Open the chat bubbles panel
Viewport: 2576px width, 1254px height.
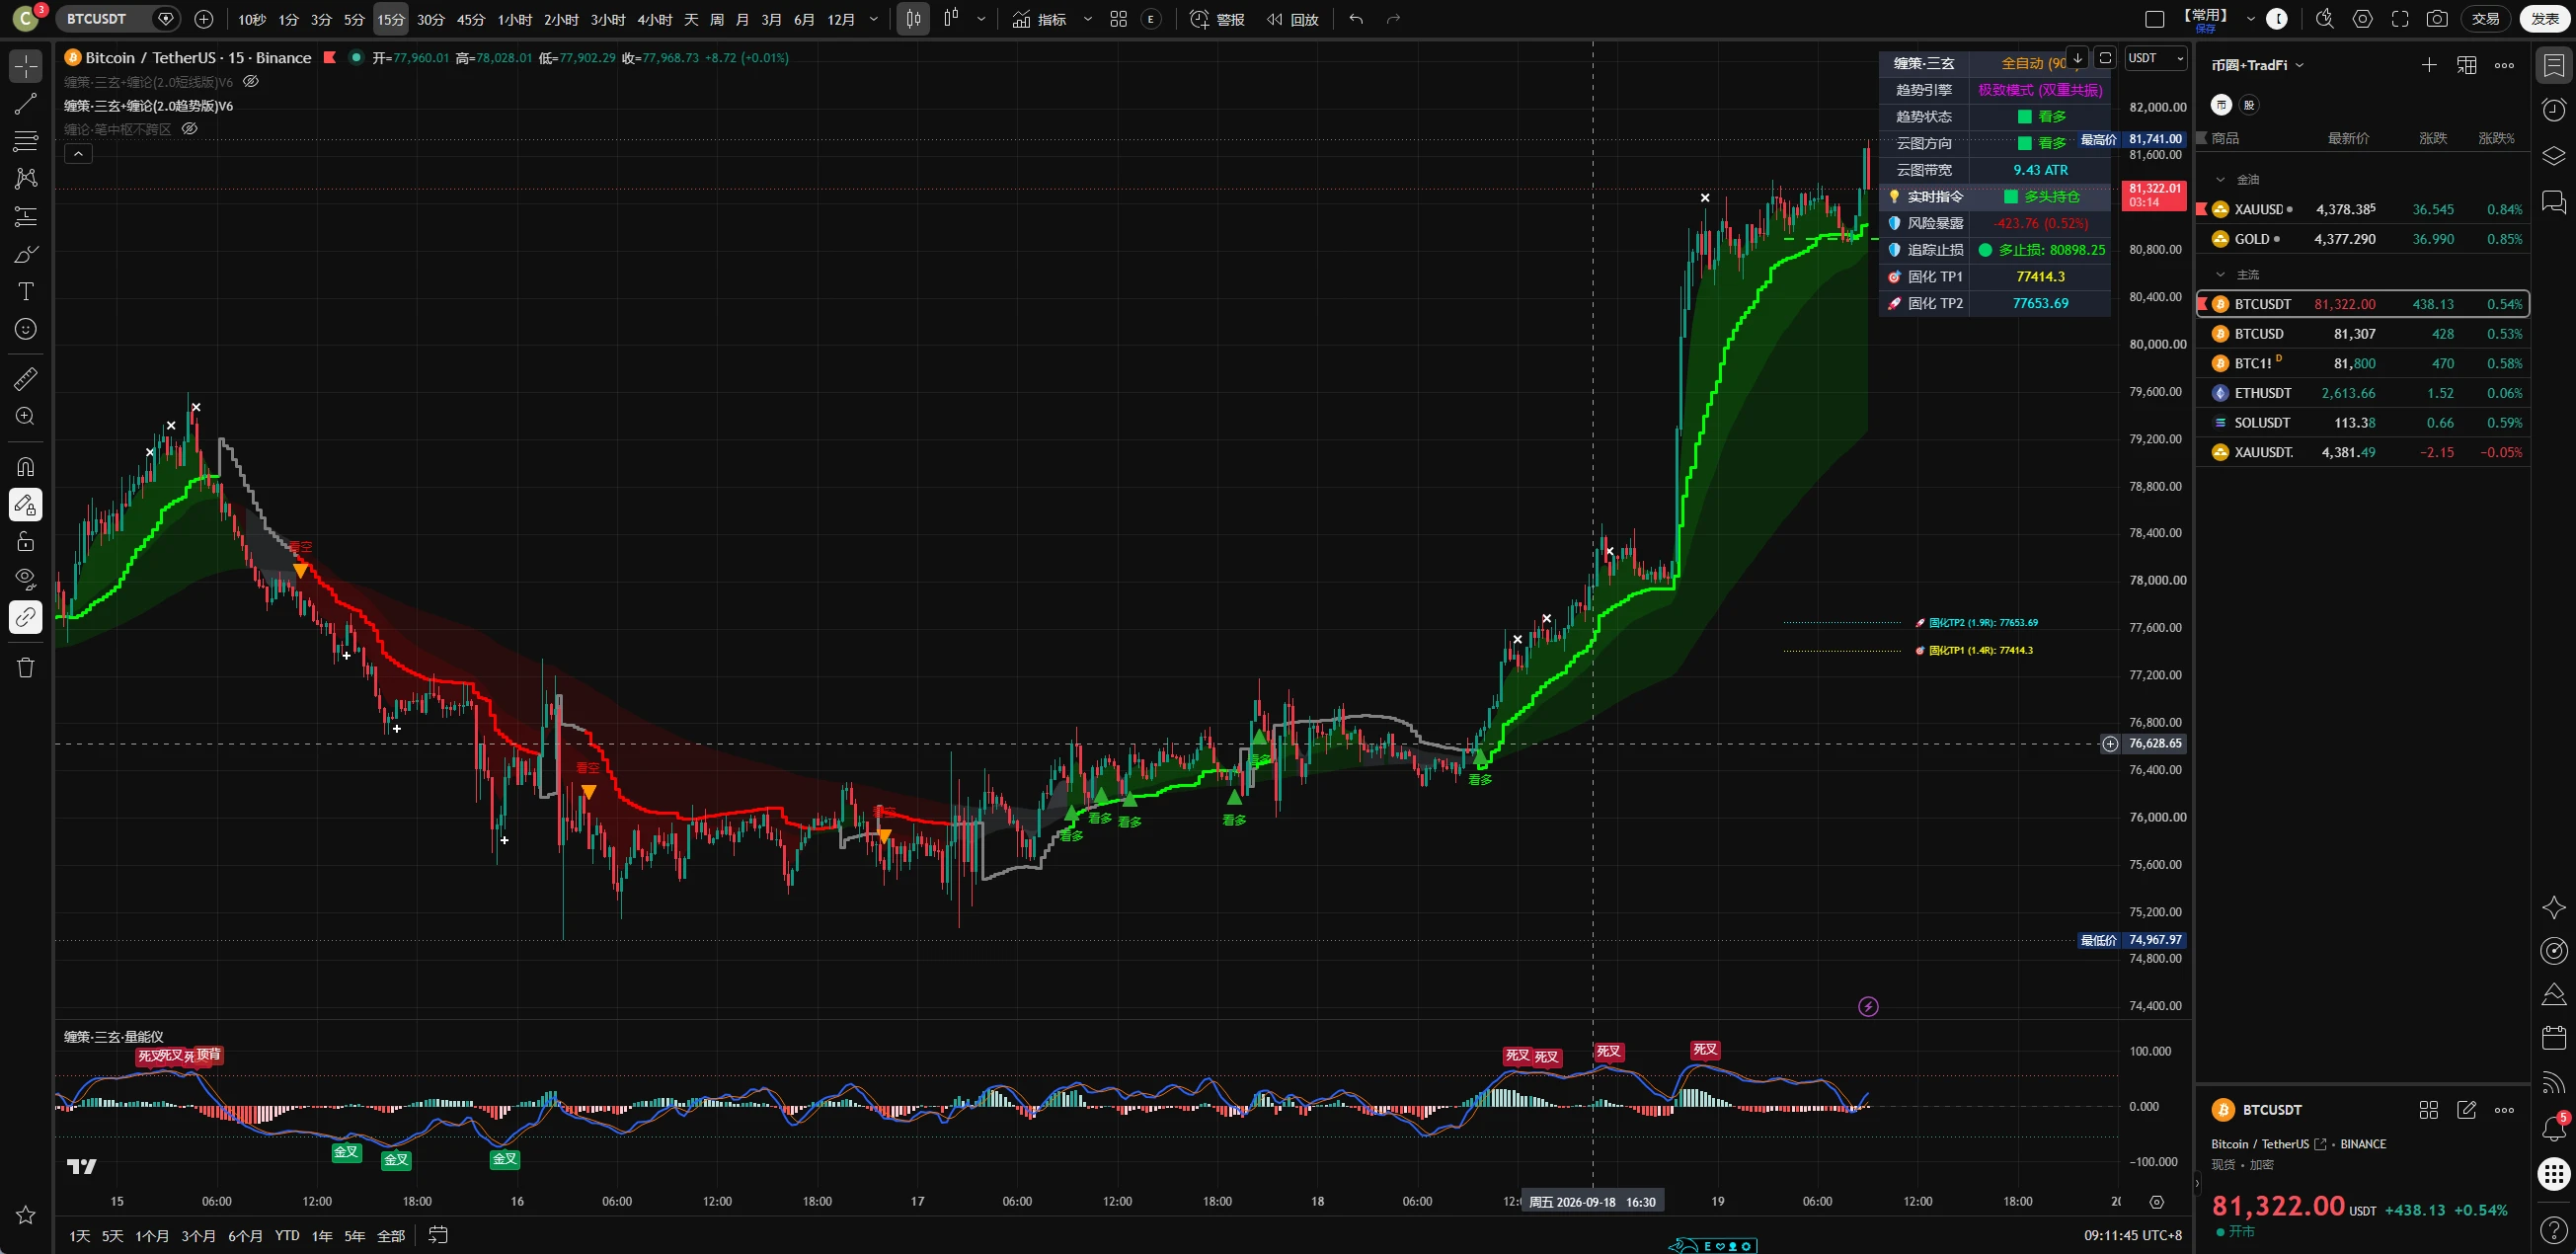tap(2554, 203)
